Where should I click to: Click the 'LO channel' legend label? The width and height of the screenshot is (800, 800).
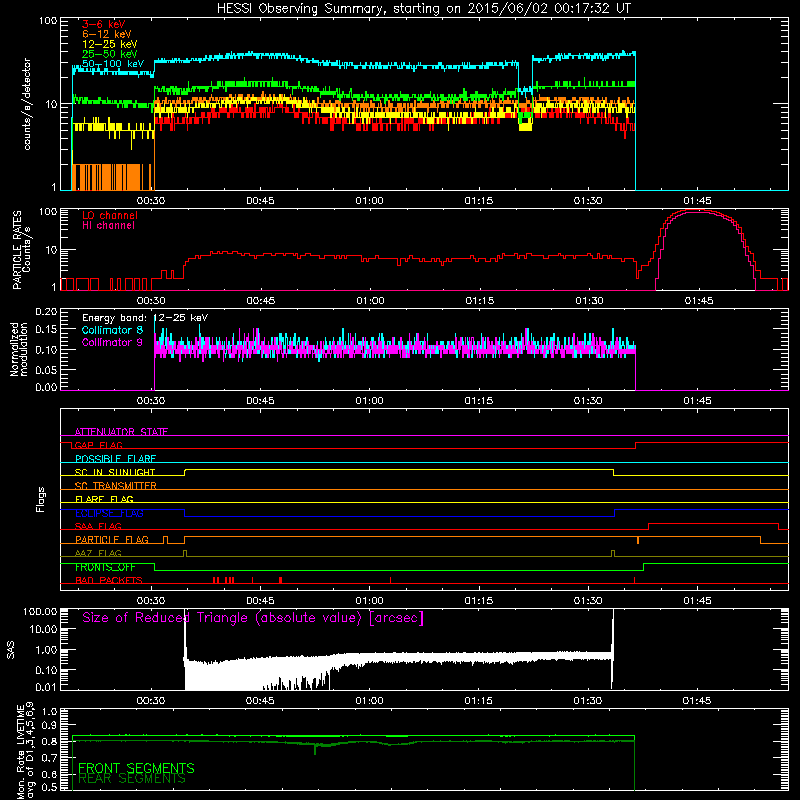pyautogui.click(x=110, y=215)
